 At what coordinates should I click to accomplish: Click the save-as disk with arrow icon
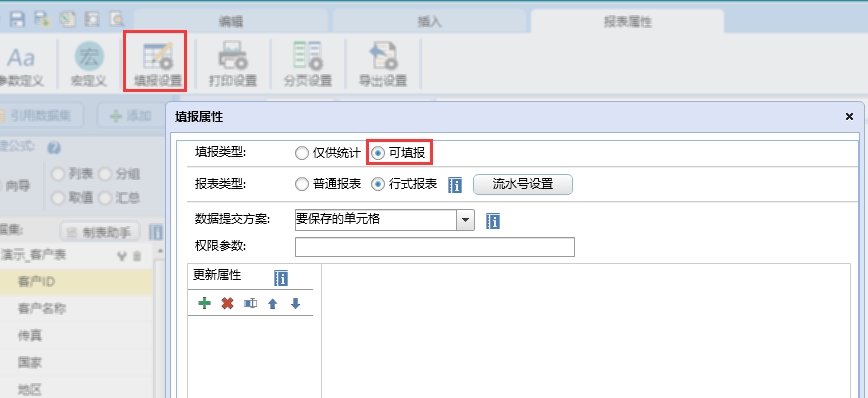coord(42,19)
